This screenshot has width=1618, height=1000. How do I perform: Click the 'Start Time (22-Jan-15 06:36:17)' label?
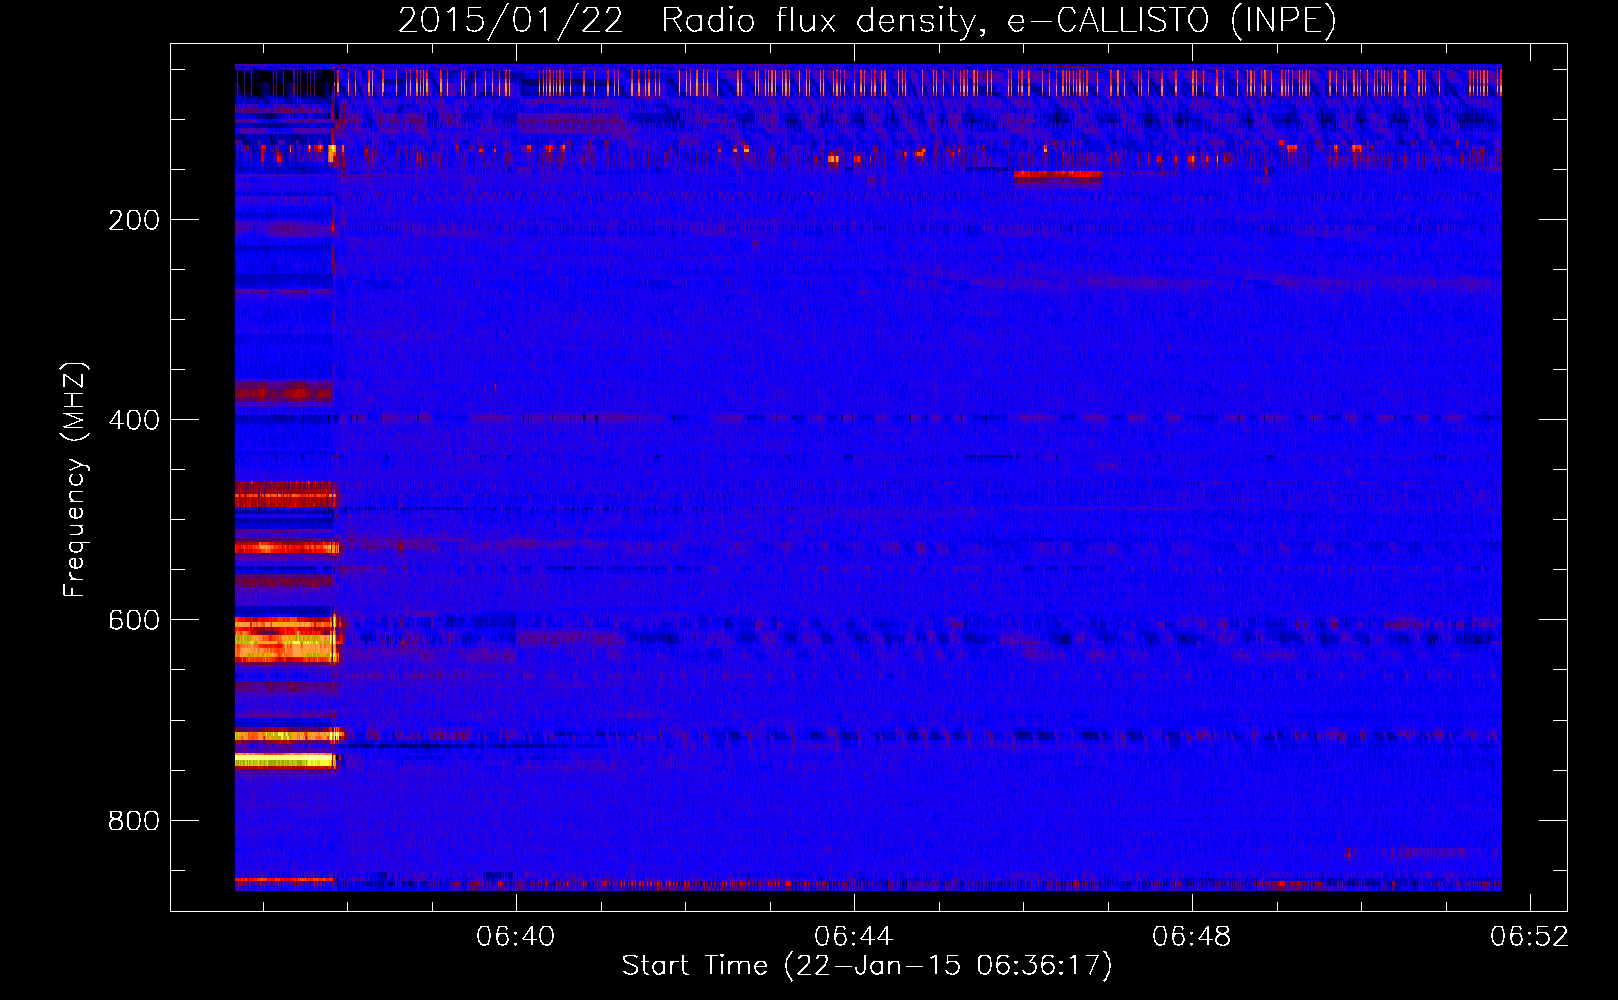pyautogui.click(x=867, y=966)
